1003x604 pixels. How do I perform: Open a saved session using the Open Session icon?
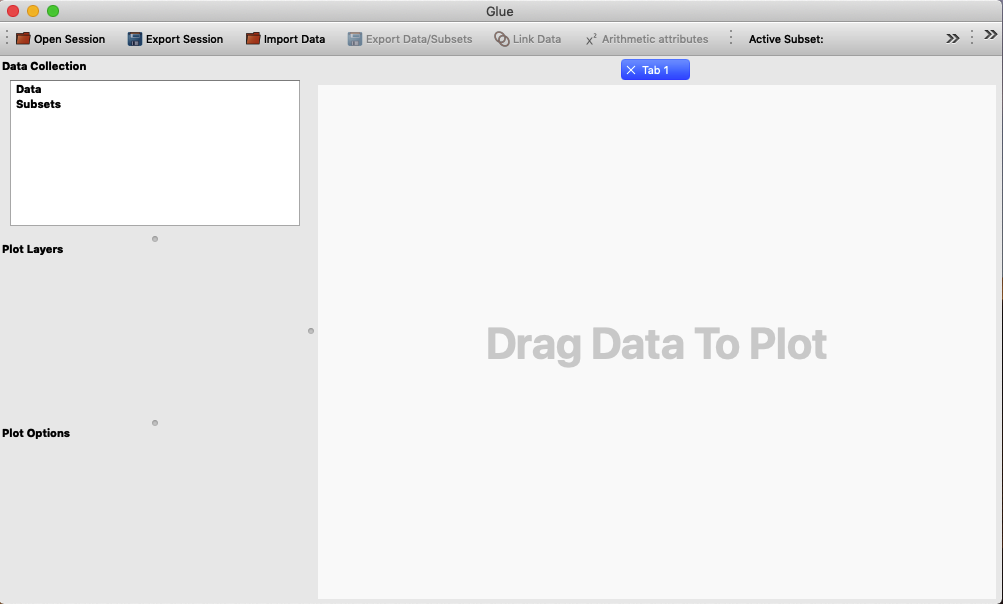(20, 39)
